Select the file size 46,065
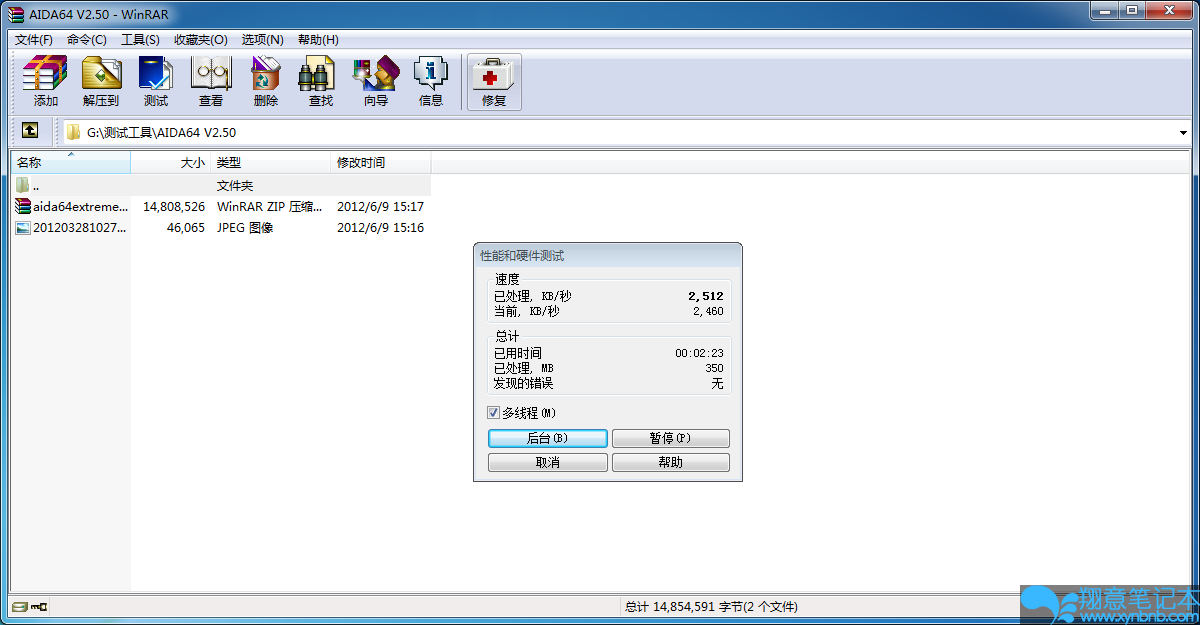Image resolution: width=1200 pixels, height=625 pixels. [x=185, y=227]
